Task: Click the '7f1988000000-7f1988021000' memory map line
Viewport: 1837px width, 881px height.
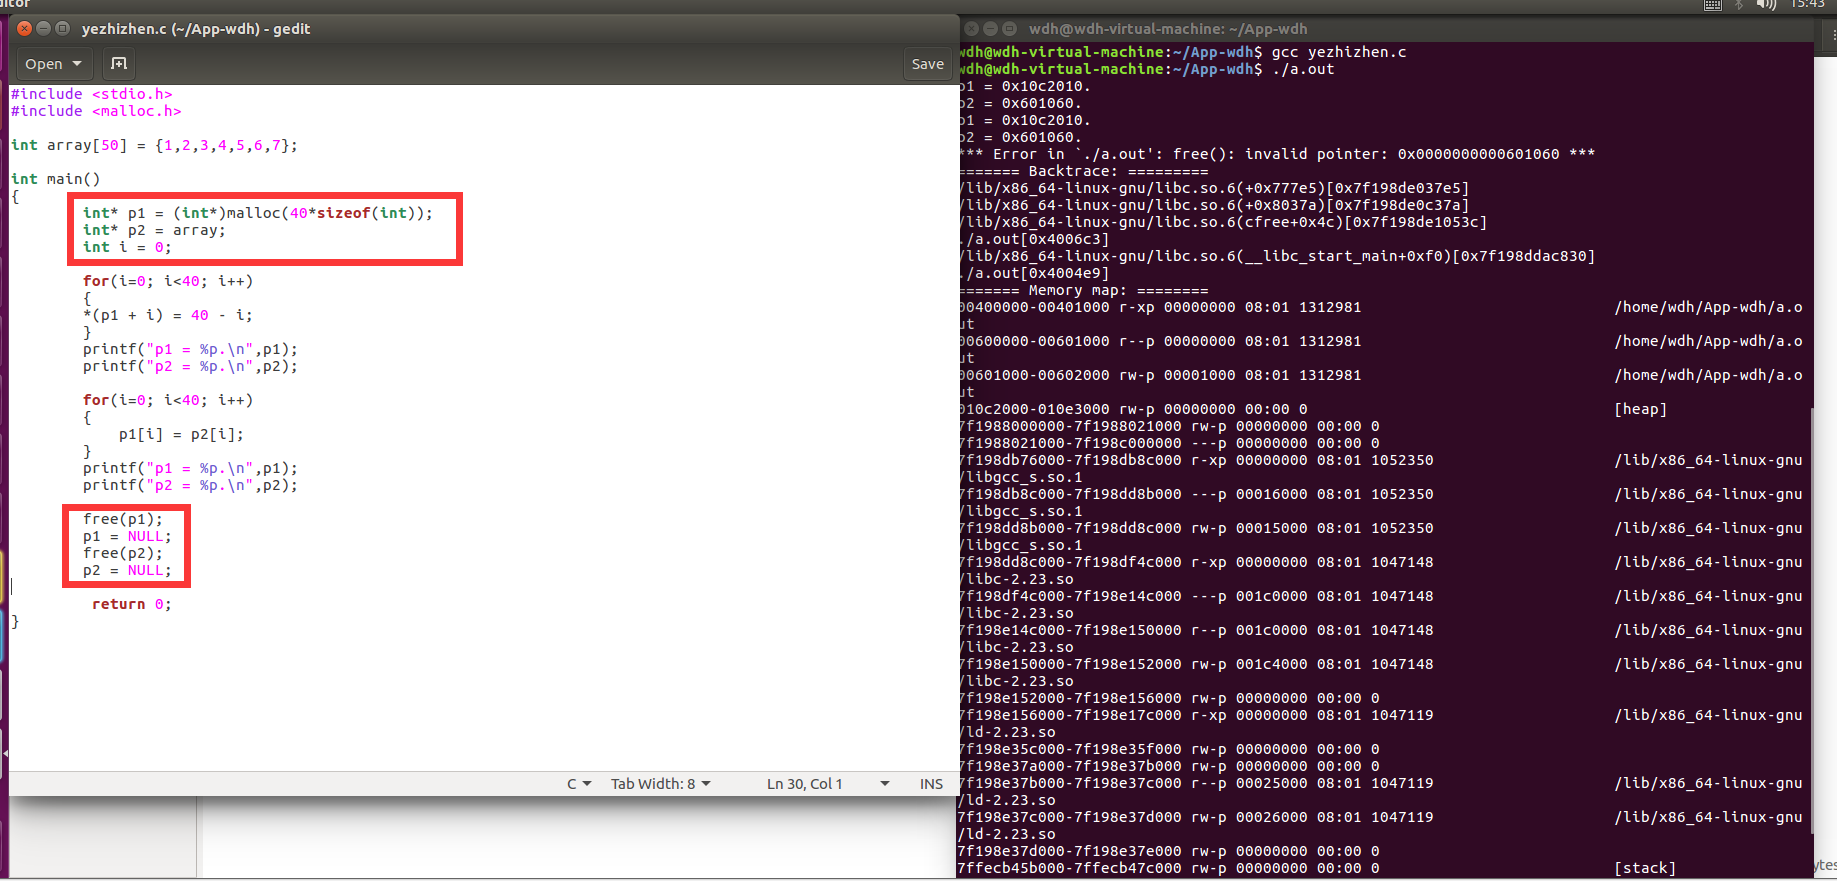Action: coord(1170,426)
